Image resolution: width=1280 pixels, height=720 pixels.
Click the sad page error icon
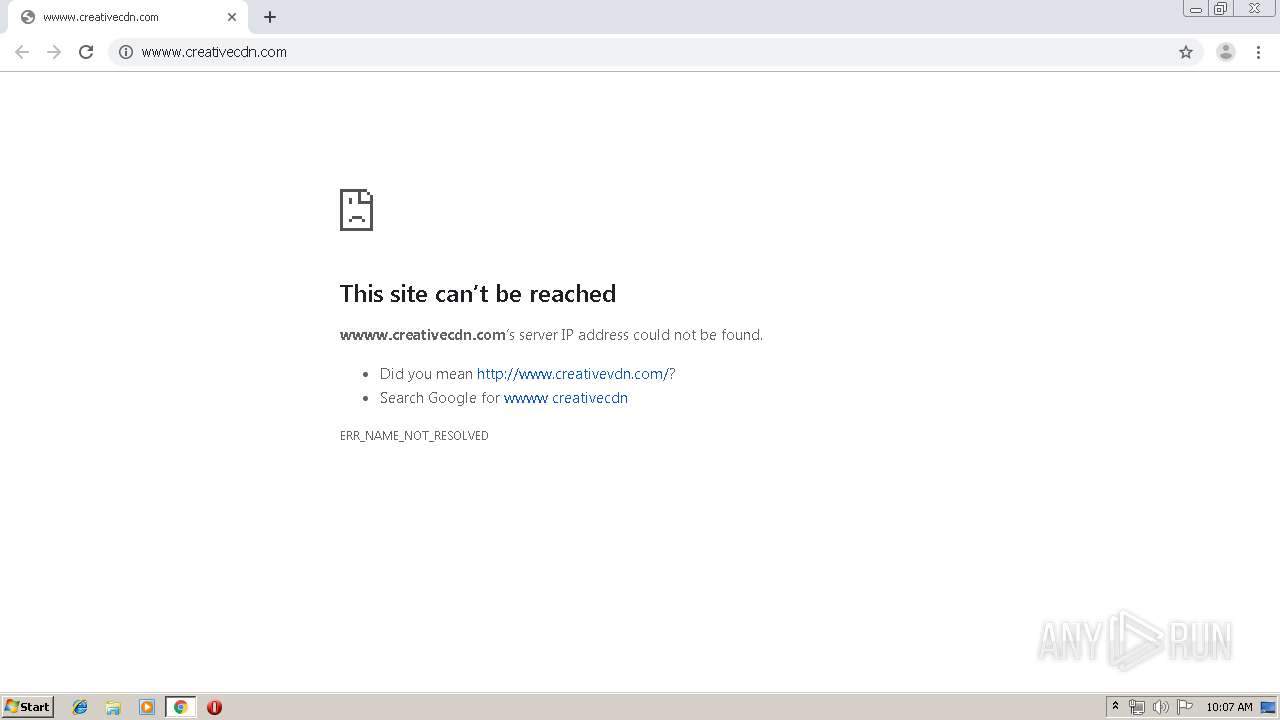(356, 210)
